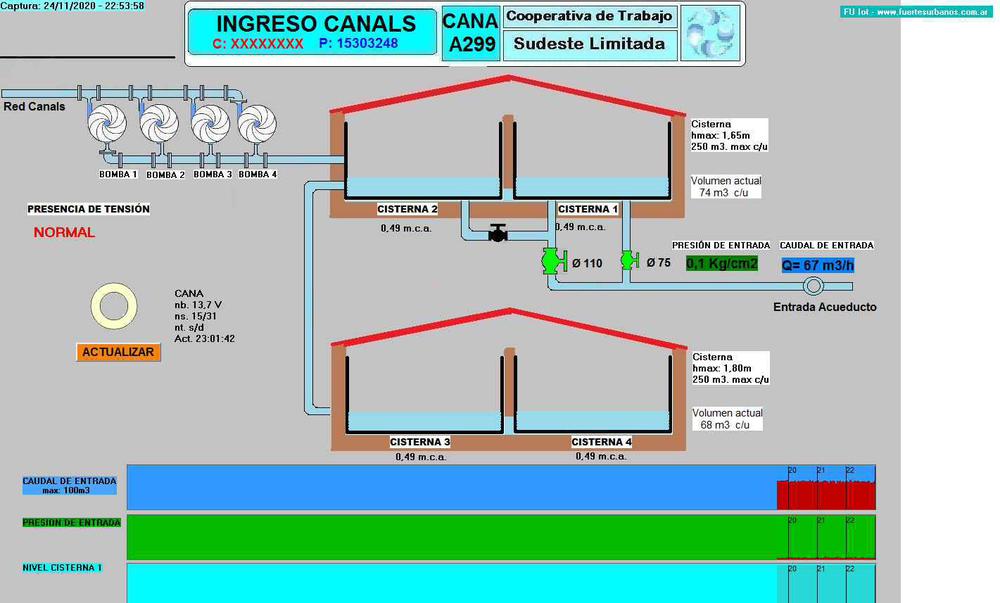Click the black valve between cisterns

pyautogui.click(x=498, y=233)
